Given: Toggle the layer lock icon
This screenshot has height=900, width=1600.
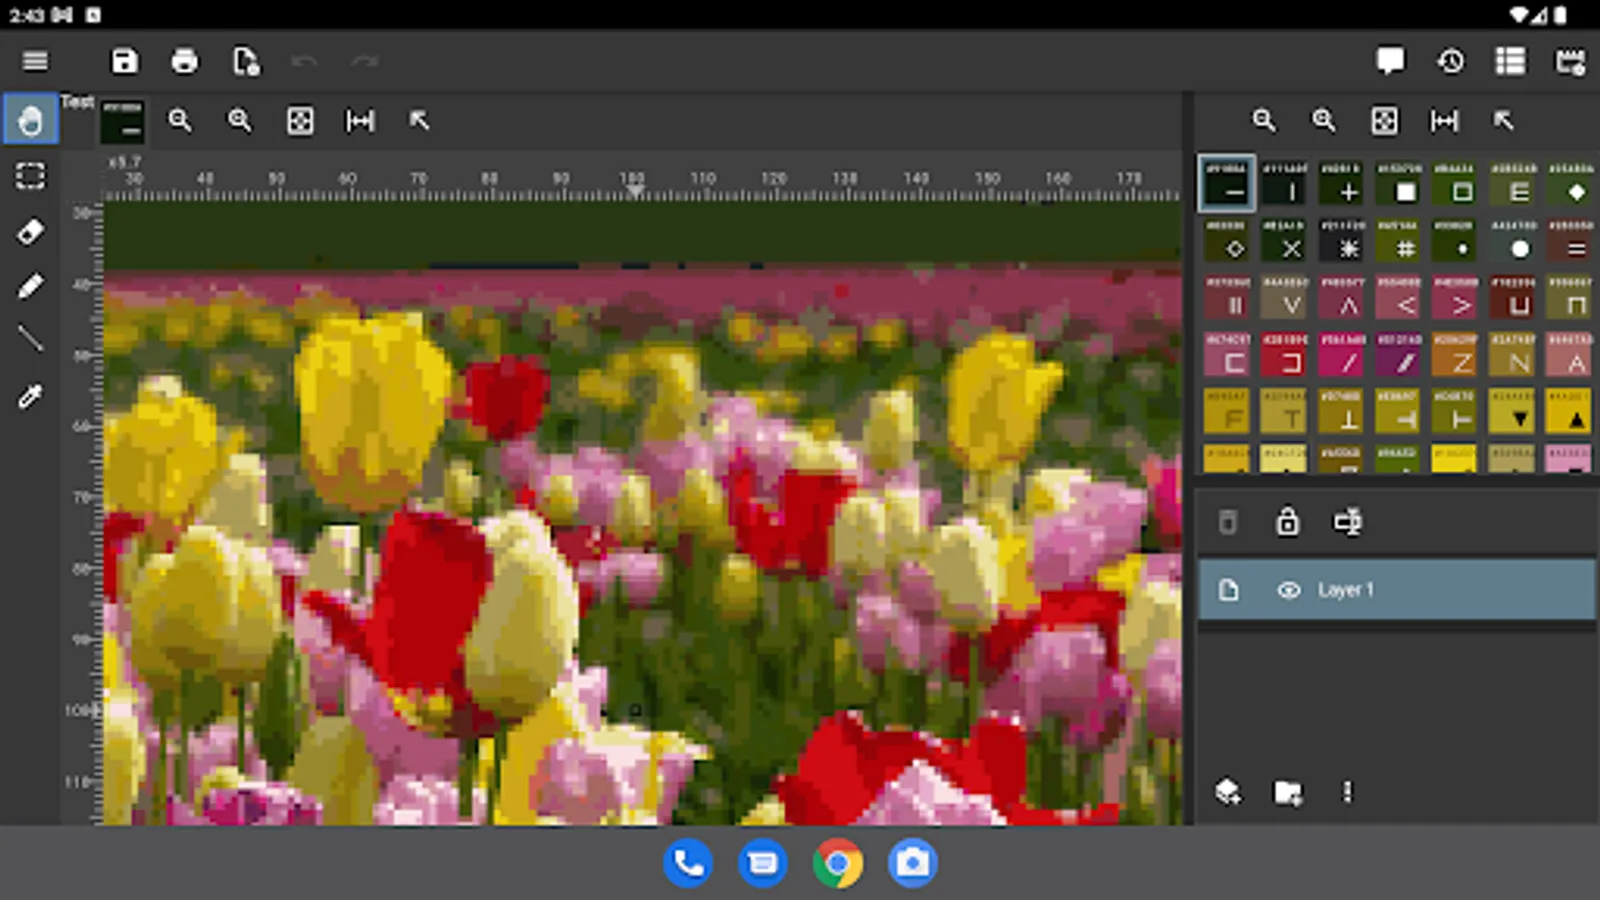Looking at the screenshot, I should coord(1287,522).
